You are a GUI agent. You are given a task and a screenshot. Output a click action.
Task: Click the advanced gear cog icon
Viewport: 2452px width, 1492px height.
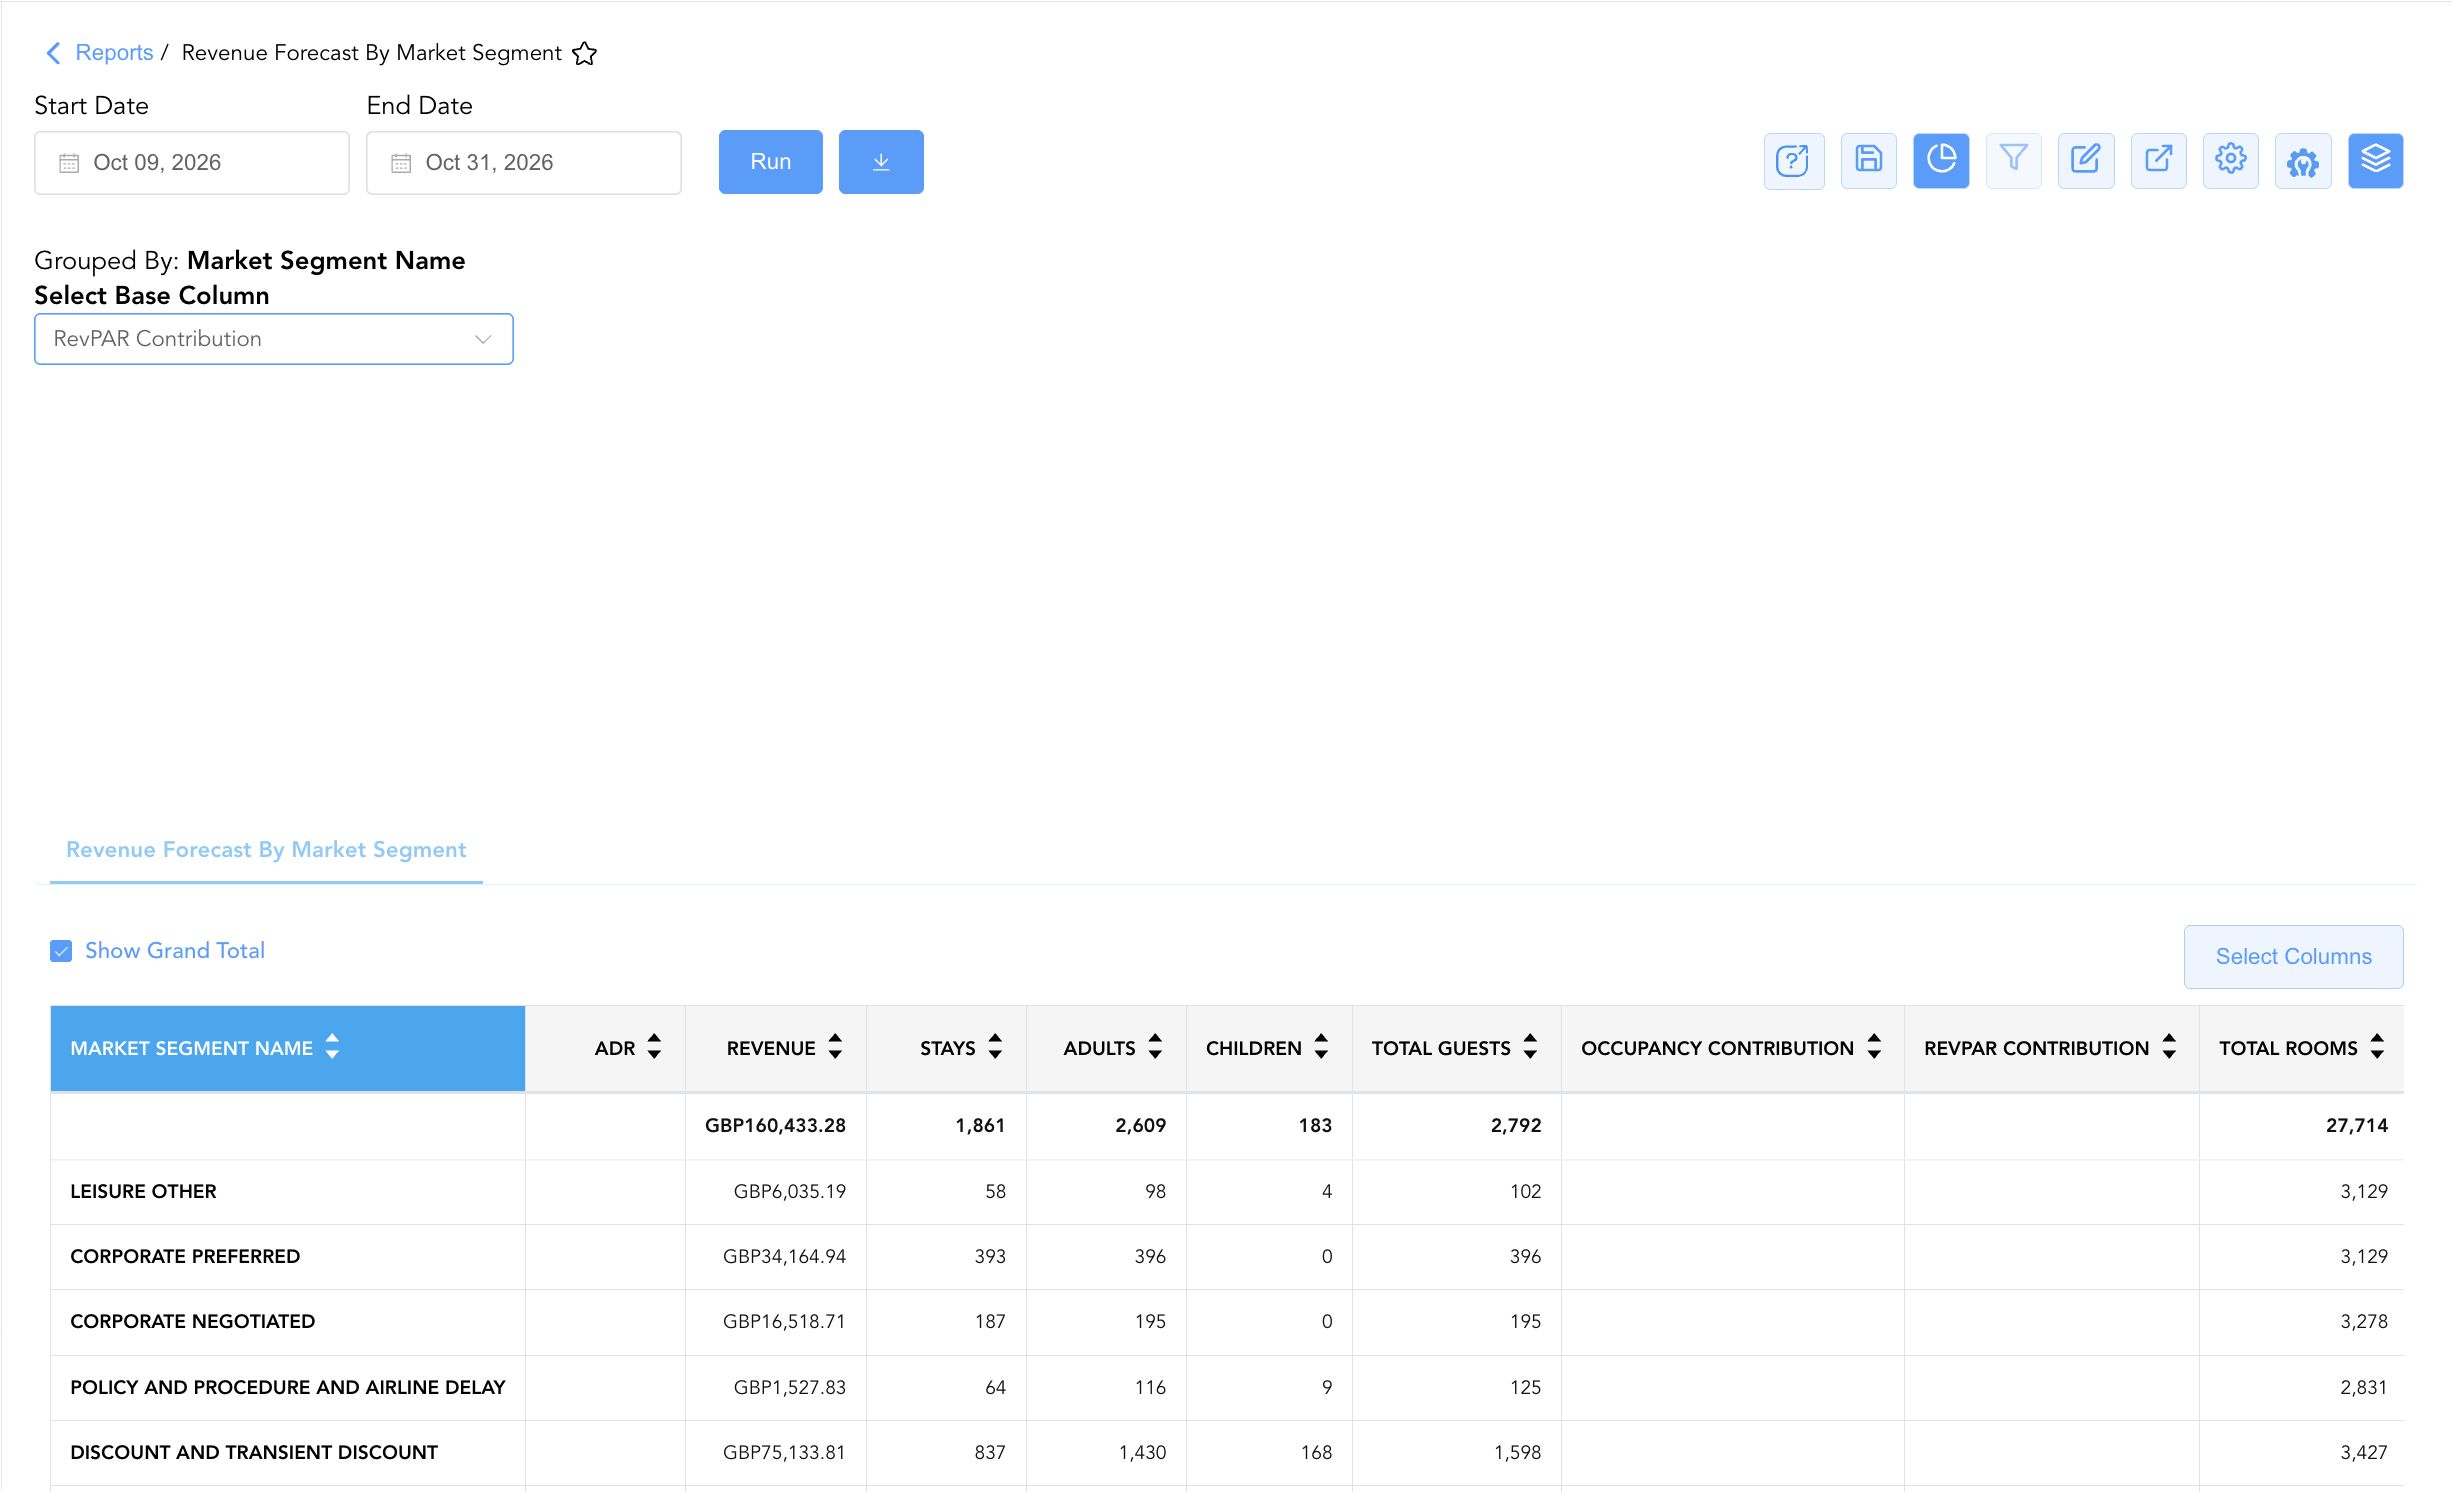[x=2303, y=161]
